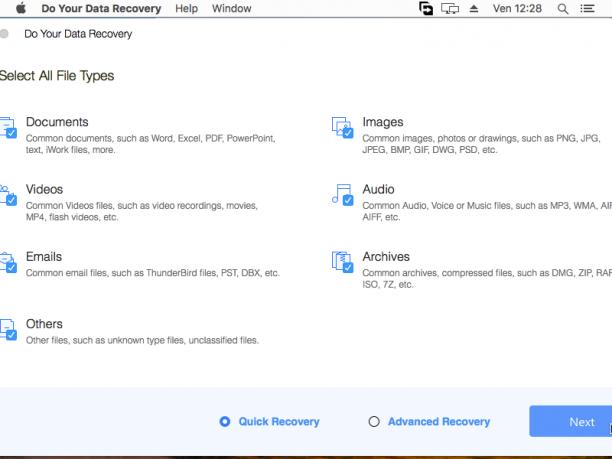This screenshot has height=459, width=612.
Task: Click the display mirroring icon in menu bar
Action: tap(450, 9)
